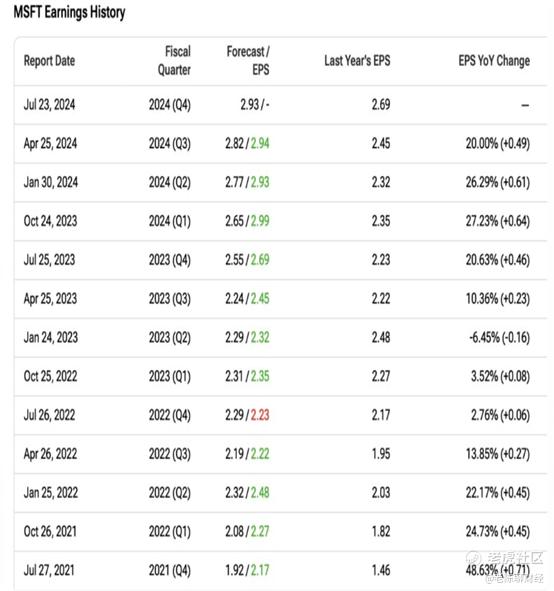The width and height of the screenshot is (554, 591).
Task: Select the Oct 26, 2021 report date
Action: point(50,531)
